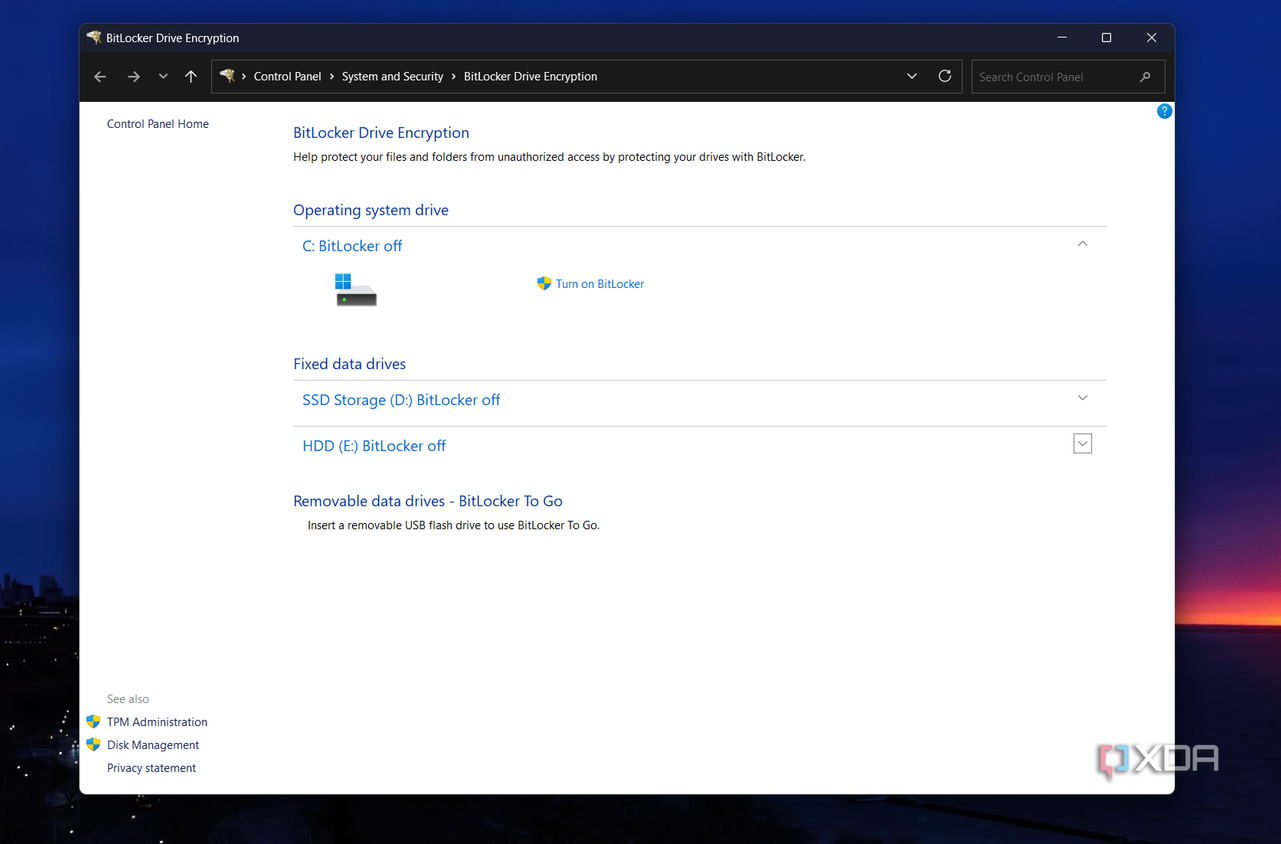Open the Privacy statement link
Image resolution: width=1281 pixels, height=844 pixels.
151,768
